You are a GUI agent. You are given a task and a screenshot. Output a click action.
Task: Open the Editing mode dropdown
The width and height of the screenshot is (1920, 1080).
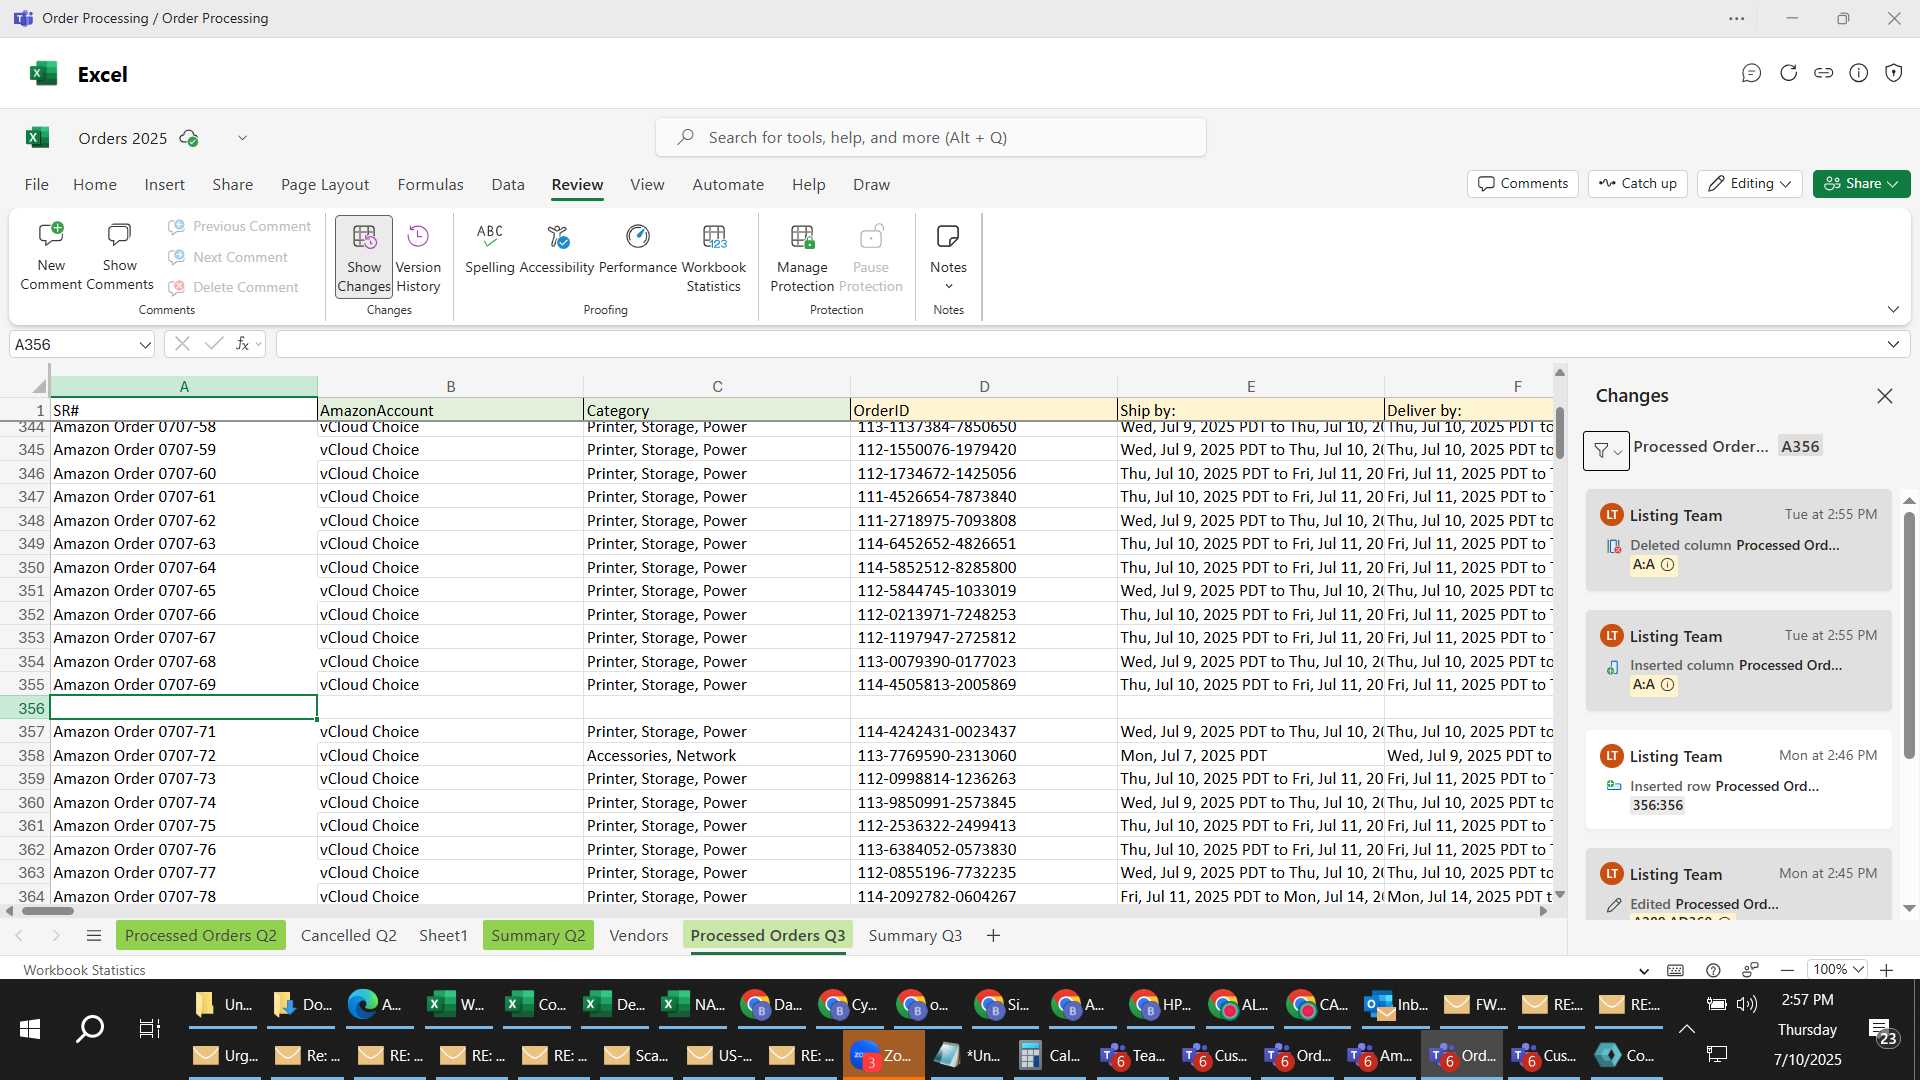[x=1749, y=183]
